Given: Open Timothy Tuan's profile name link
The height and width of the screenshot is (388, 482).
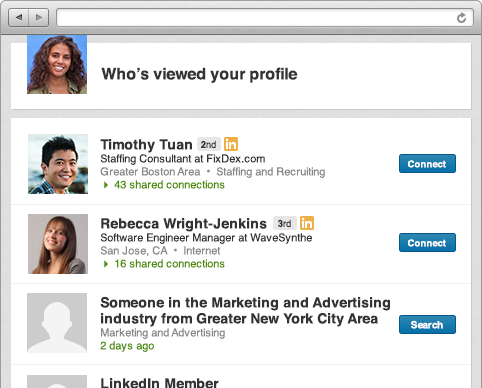Looking at the screenshot, I should click(146, 145).
